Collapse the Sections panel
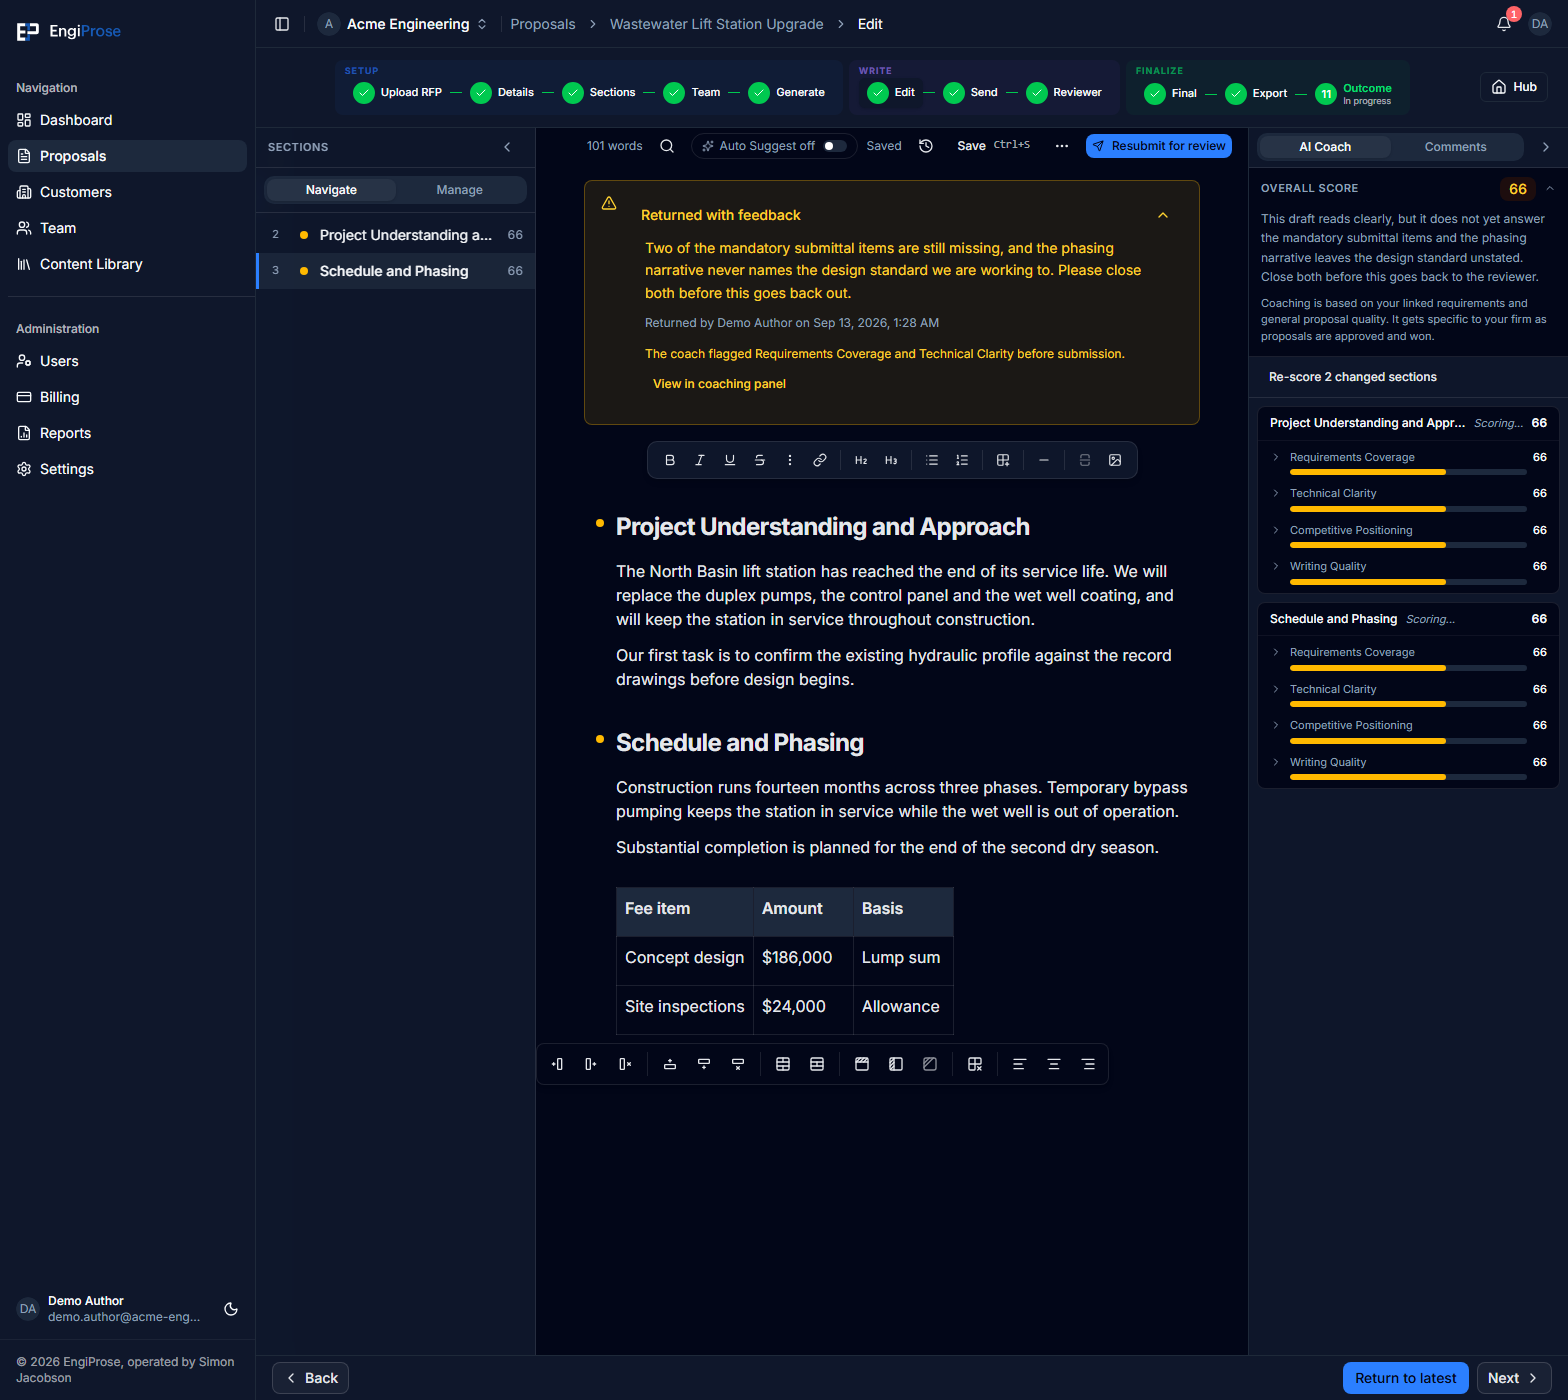The width and height of the screenshot is (1568, 1400). coord(507,147)
